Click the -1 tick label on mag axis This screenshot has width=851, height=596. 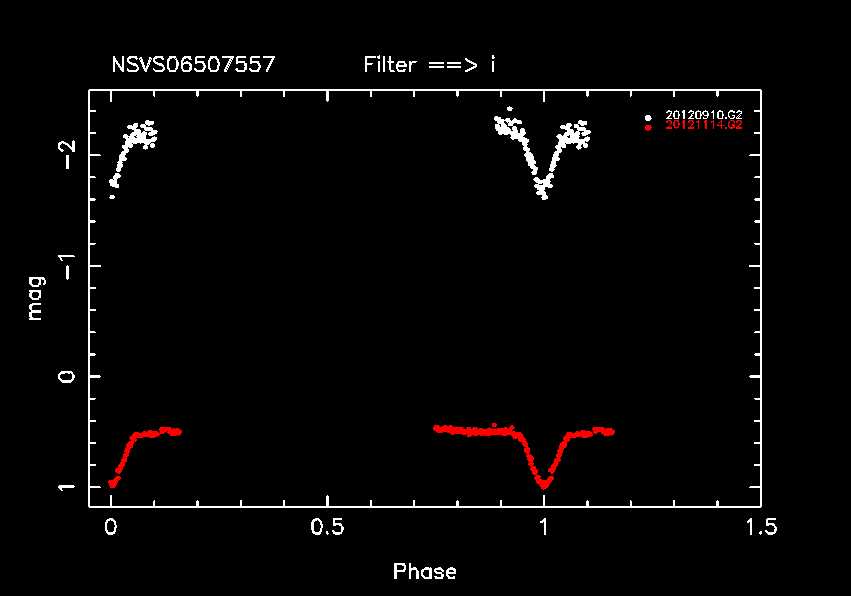(66, 265)
